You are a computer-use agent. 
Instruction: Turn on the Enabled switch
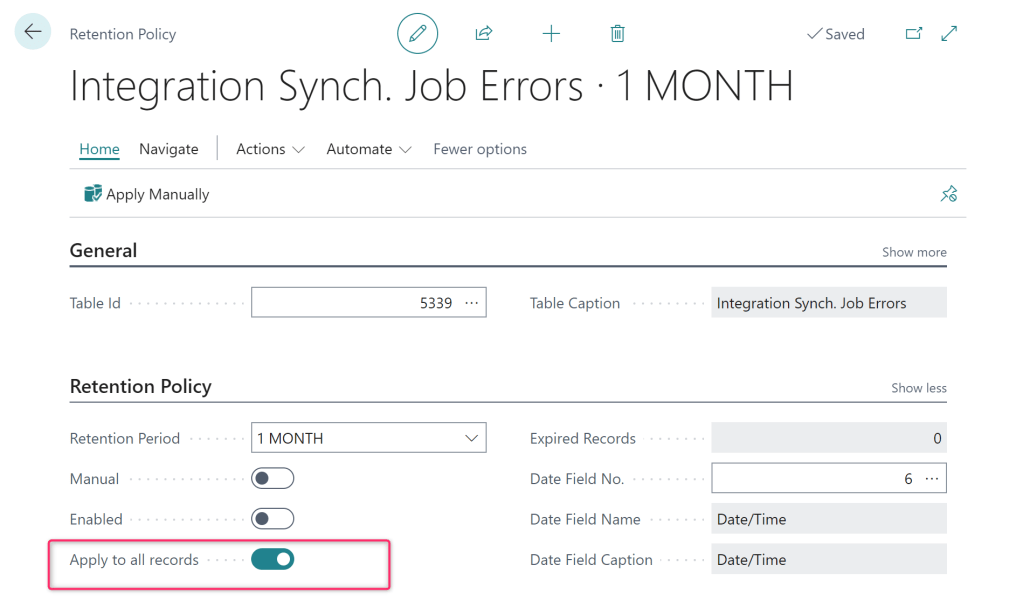272,519
